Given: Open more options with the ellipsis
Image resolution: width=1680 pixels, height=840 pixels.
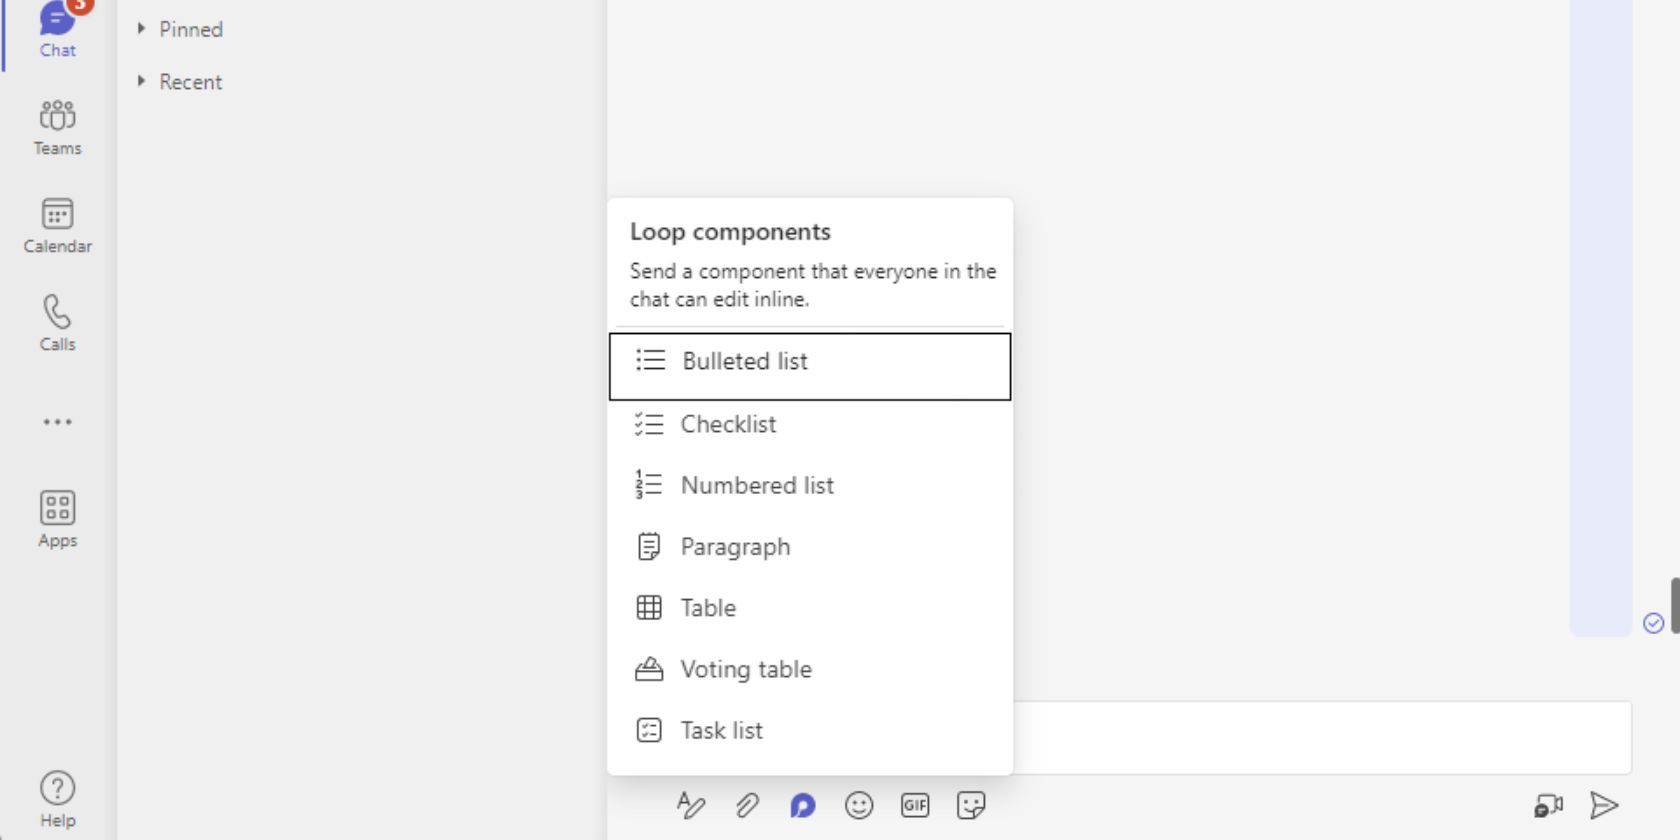Looking at the screenshot, I should [57, 421].
